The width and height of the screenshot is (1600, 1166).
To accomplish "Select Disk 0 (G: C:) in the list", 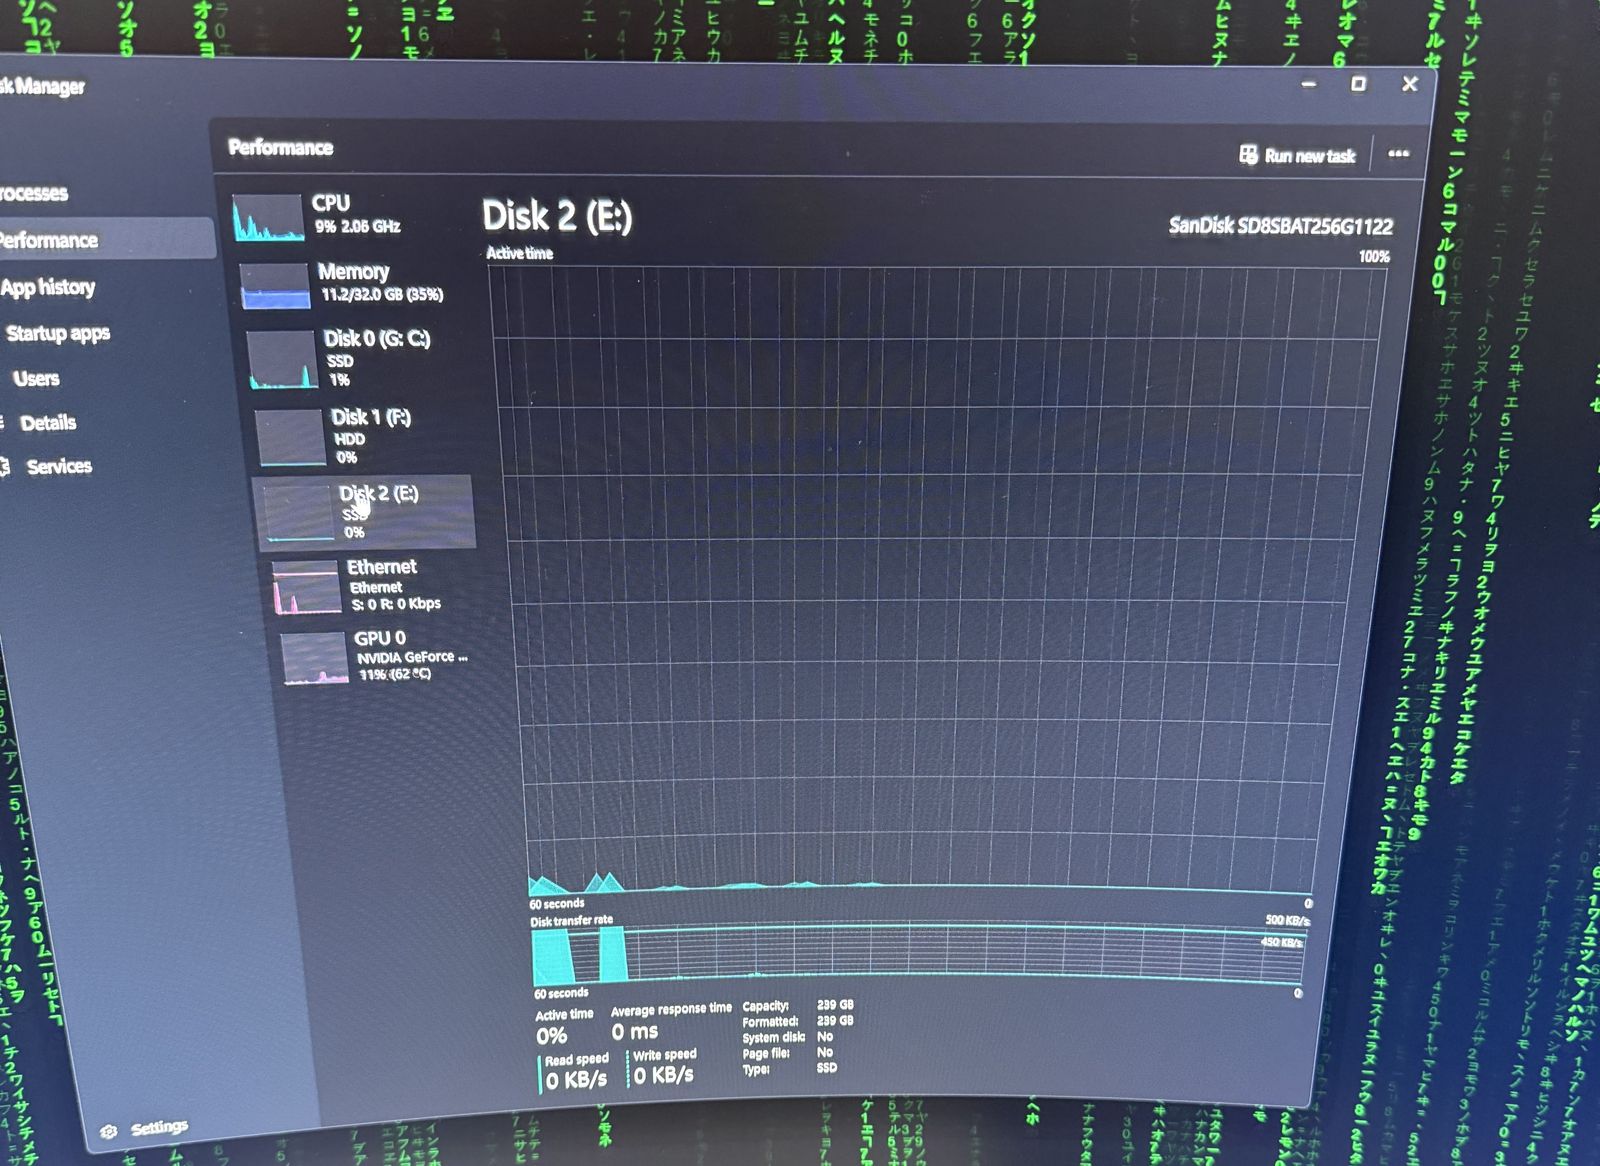I will pos(342,359).
